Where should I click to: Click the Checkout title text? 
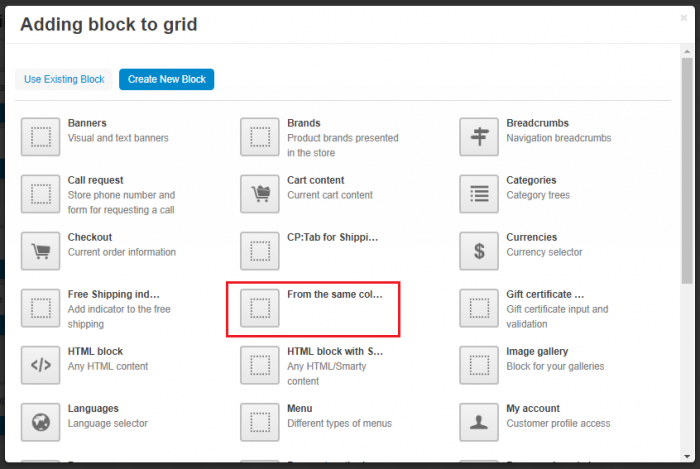coord(90,237)
